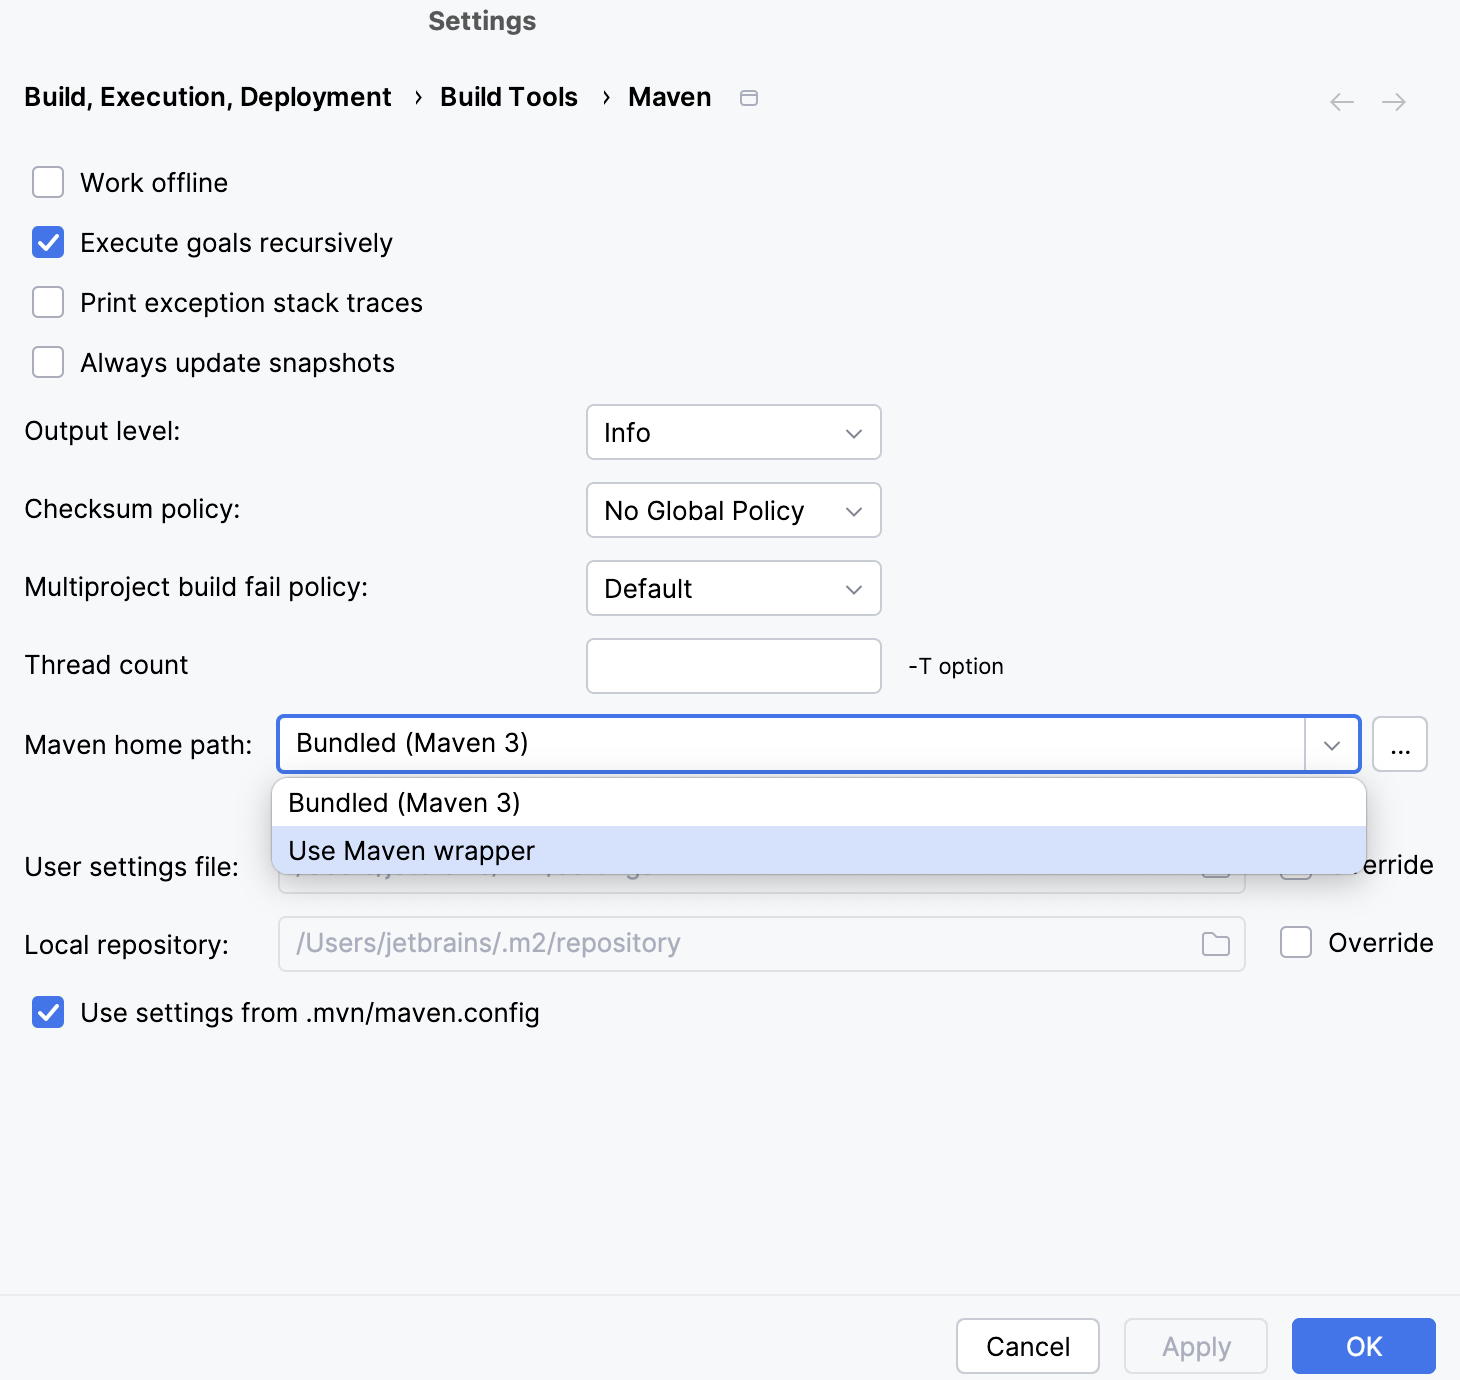This screenshot has height=1380, width=1460.
Task: Disable Use settings from .mvn/maven.config
Action: 47,1013
